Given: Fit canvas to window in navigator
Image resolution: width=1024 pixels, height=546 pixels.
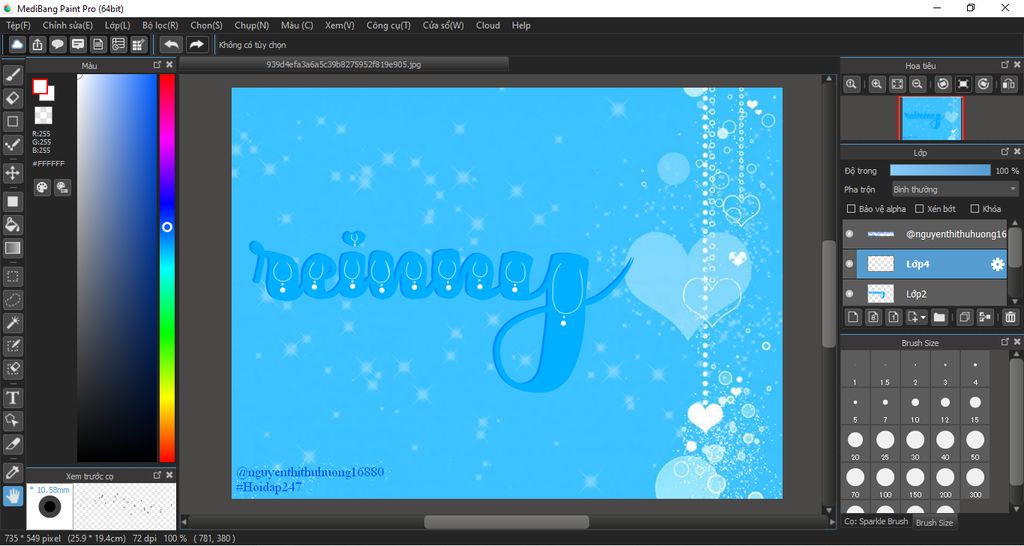Looking at the screenshot, I should 897,84.
